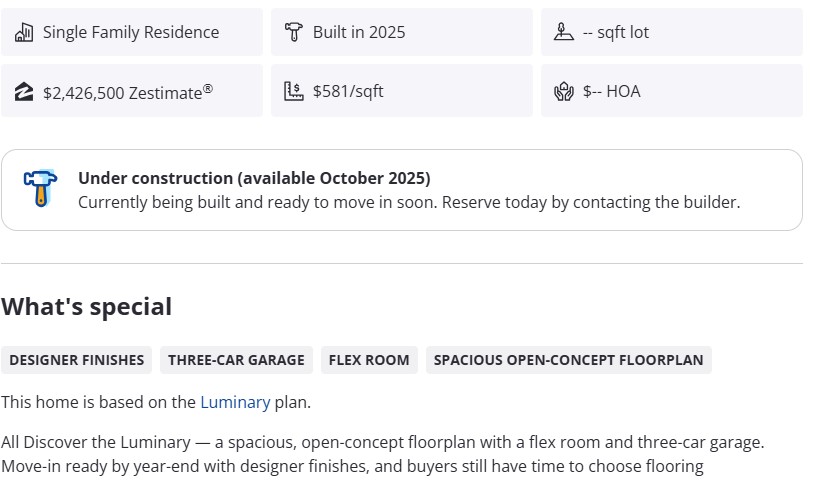Click the HOA hands icon
Viewport: 829px width, 492px height.
[563, 91]
